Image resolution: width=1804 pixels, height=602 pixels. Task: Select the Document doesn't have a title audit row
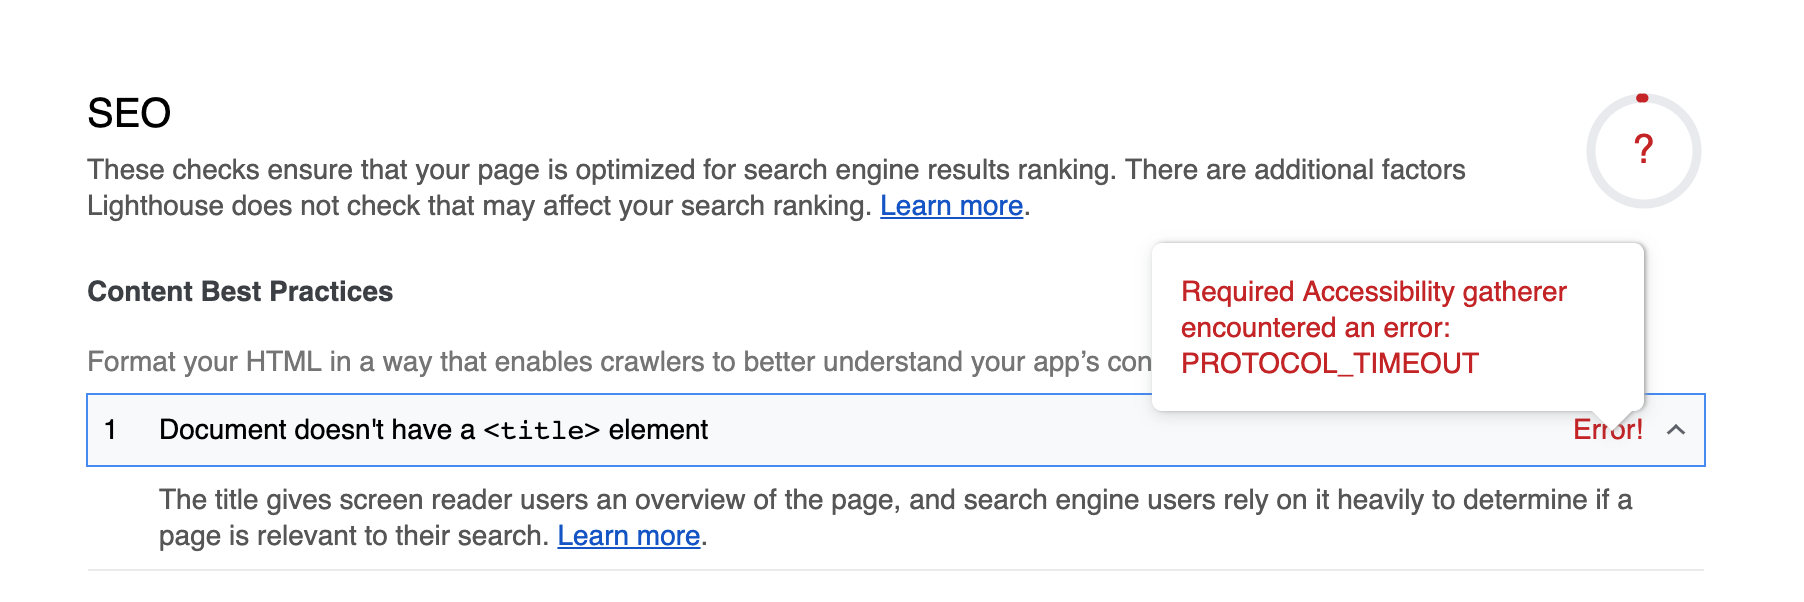click(434, 430)
